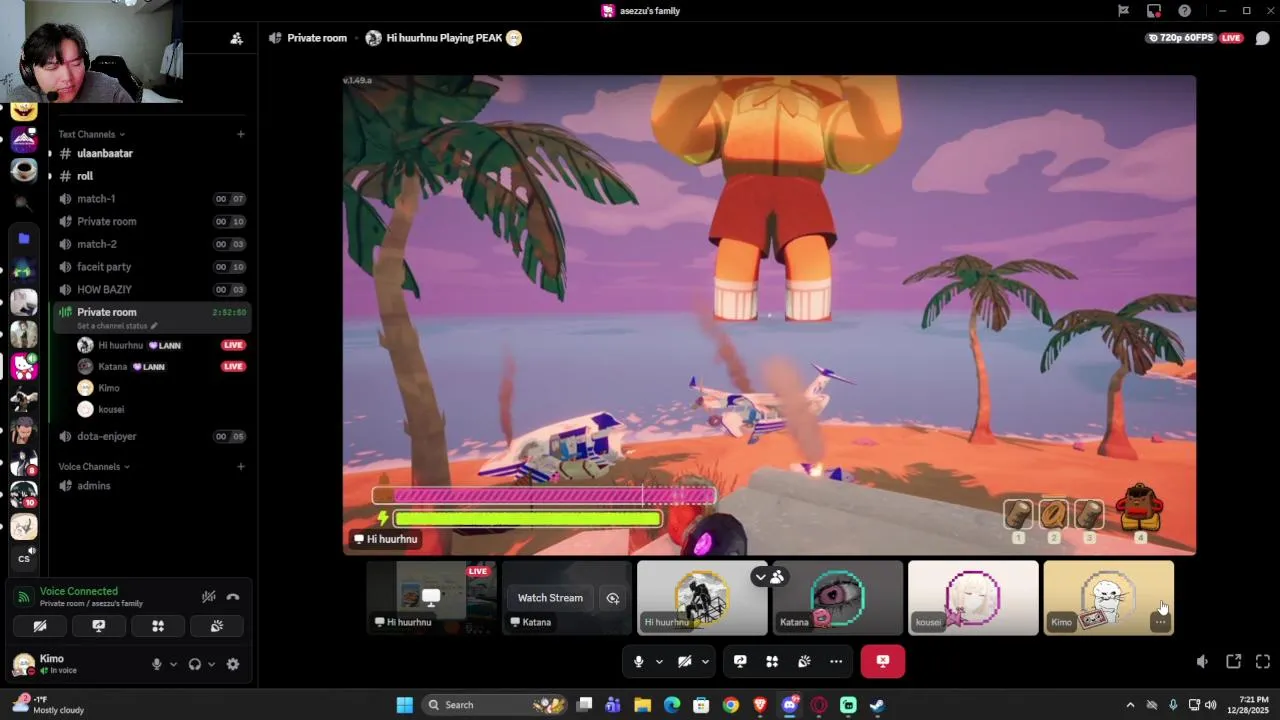Open microphone options arrow in call bar

[659, 661]
